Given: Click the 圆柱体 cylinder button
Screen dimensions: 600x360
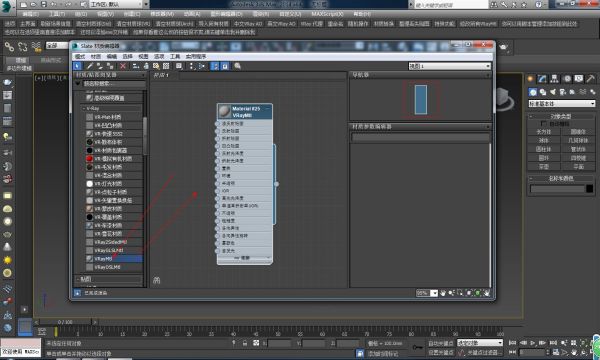Looking at the screenshot, I should click(x=544, y=149).
